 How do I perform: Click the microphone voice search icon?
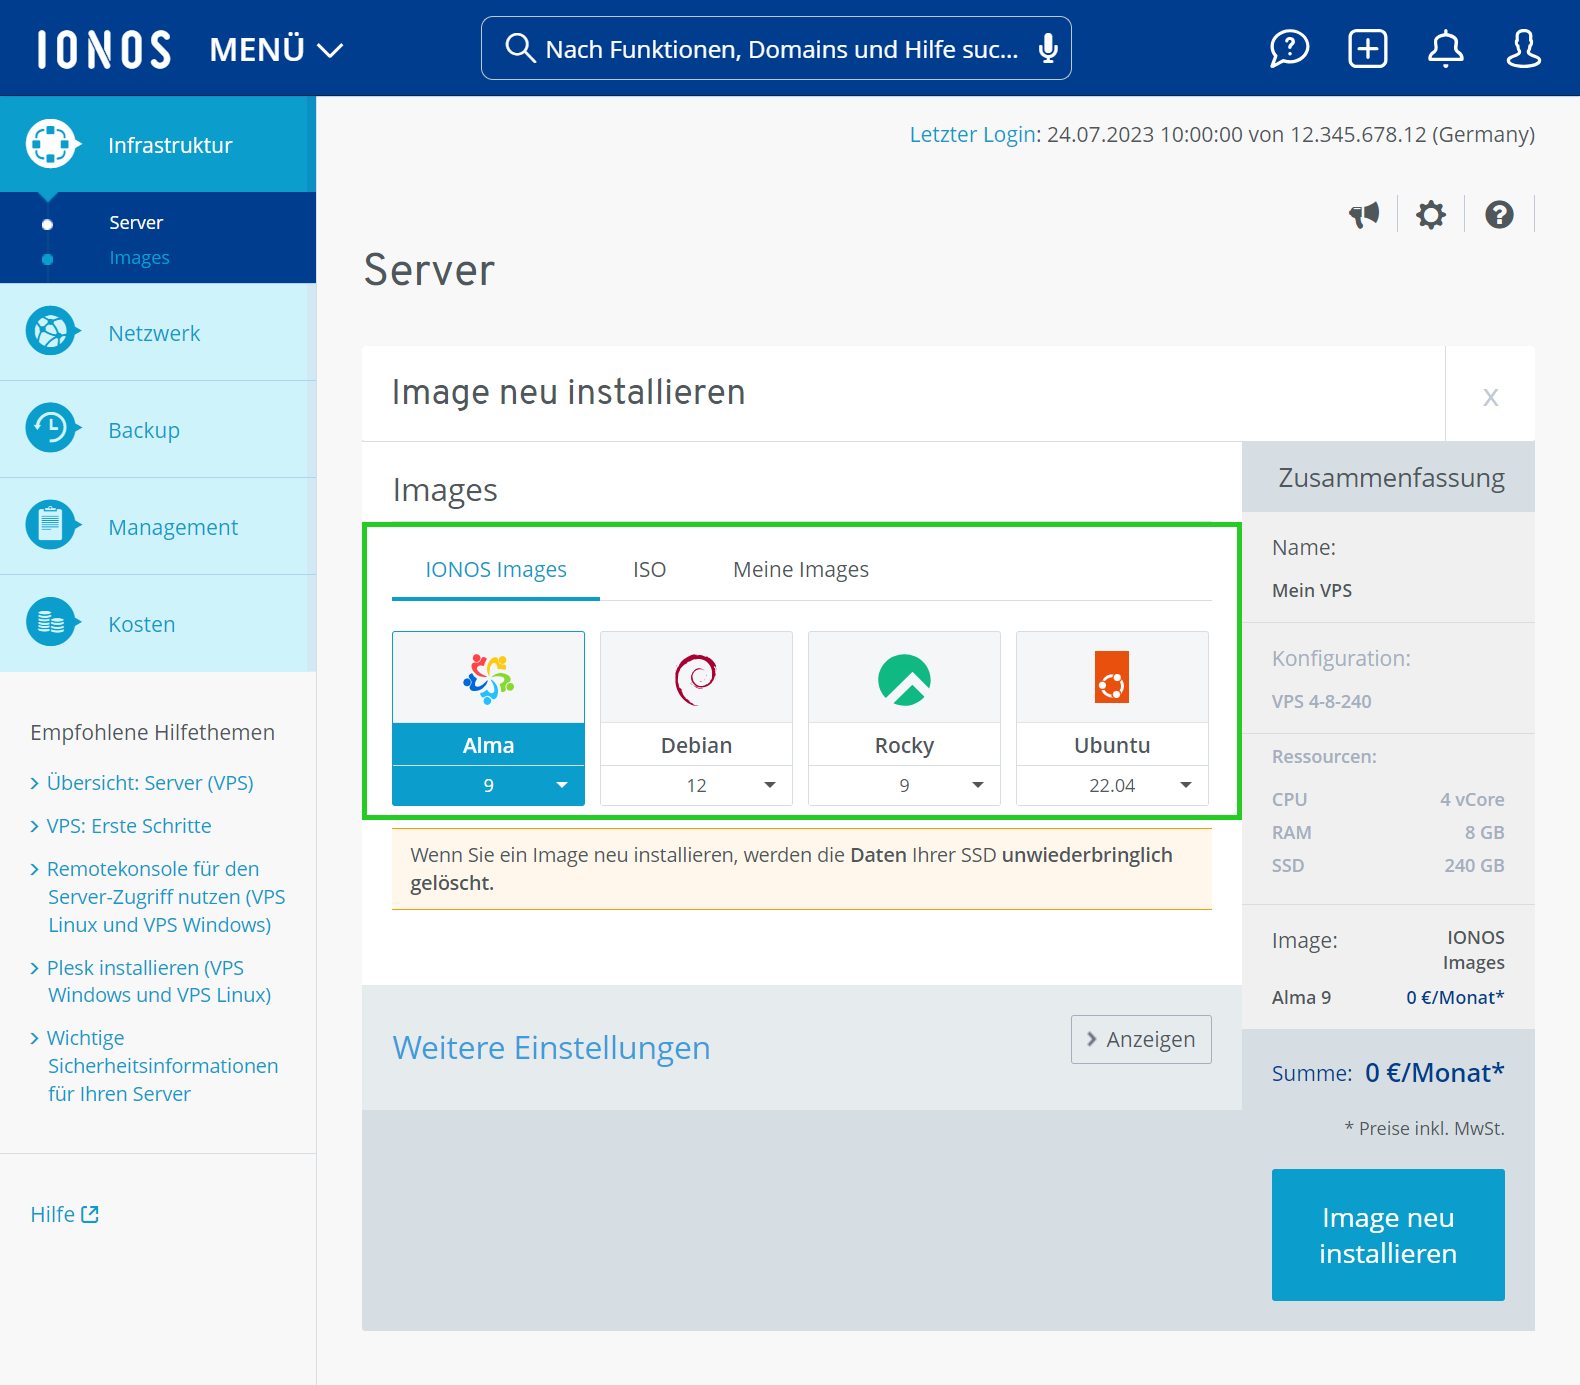(x=1047, y=48)
